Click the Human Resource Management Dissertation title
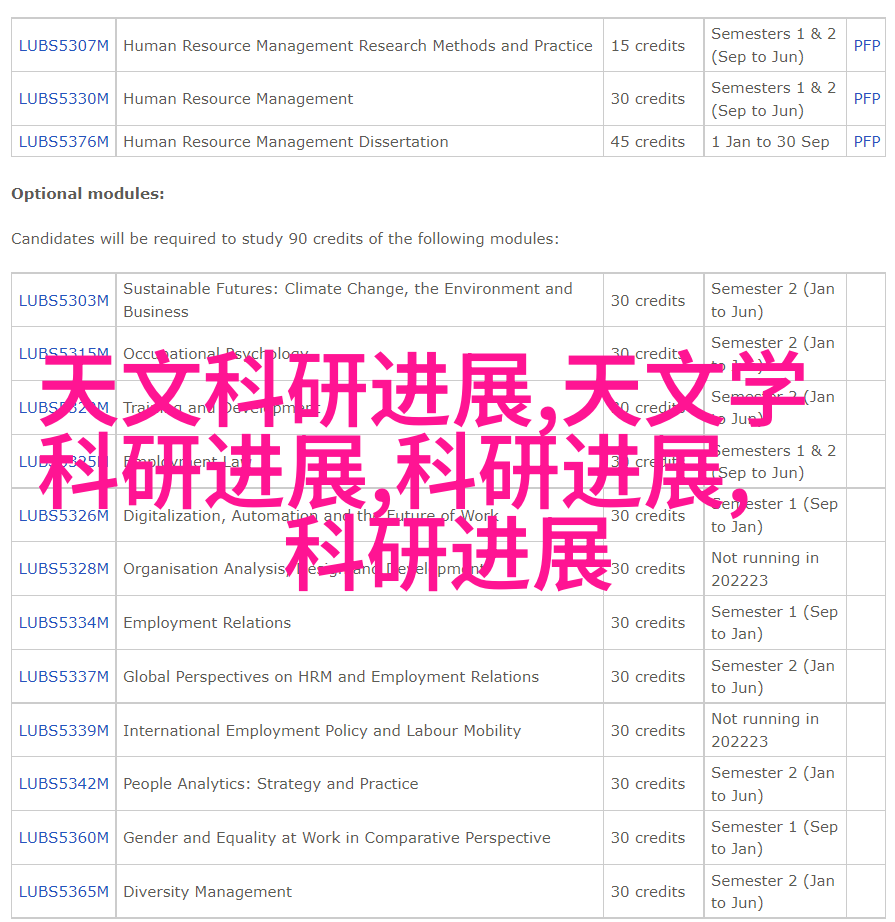The image size is (895, 922). point(286,142)
